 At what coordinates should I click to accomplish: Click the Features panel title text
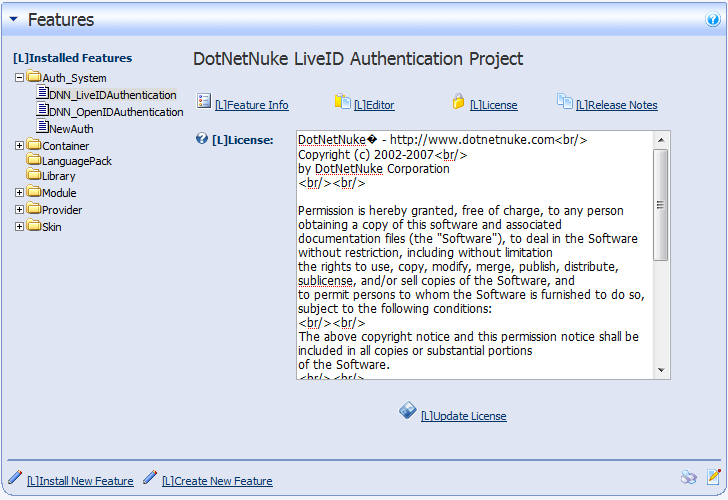pos(61,20)
